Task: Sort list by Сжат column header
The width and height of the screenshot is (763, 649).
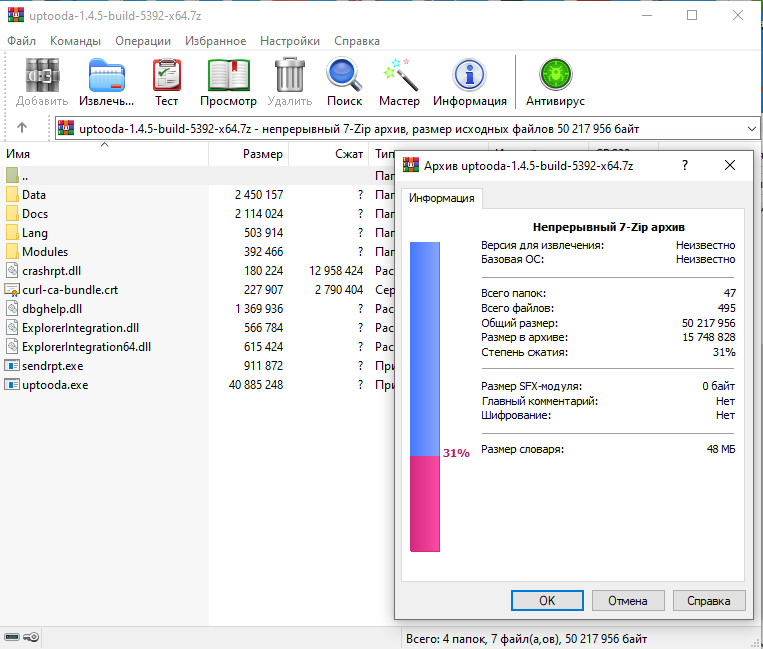Action: [x=328, y=154]
